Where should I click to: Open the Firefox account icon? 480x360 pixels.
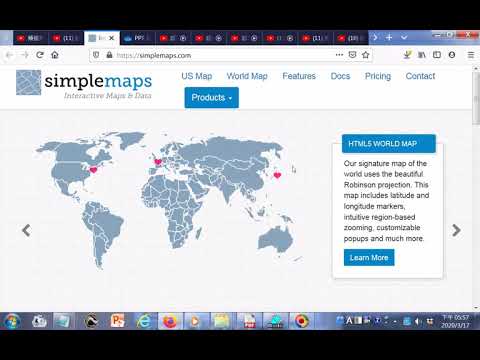tap(452, 55)
